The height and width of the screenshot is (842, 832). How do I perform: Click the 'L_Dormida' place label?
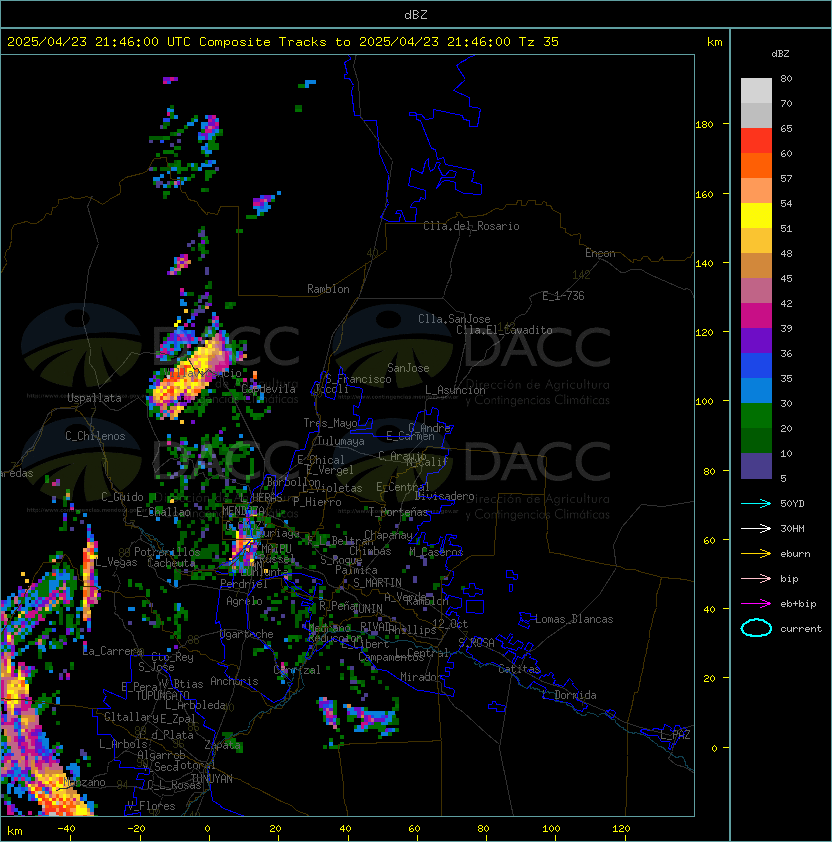[569, 695]
